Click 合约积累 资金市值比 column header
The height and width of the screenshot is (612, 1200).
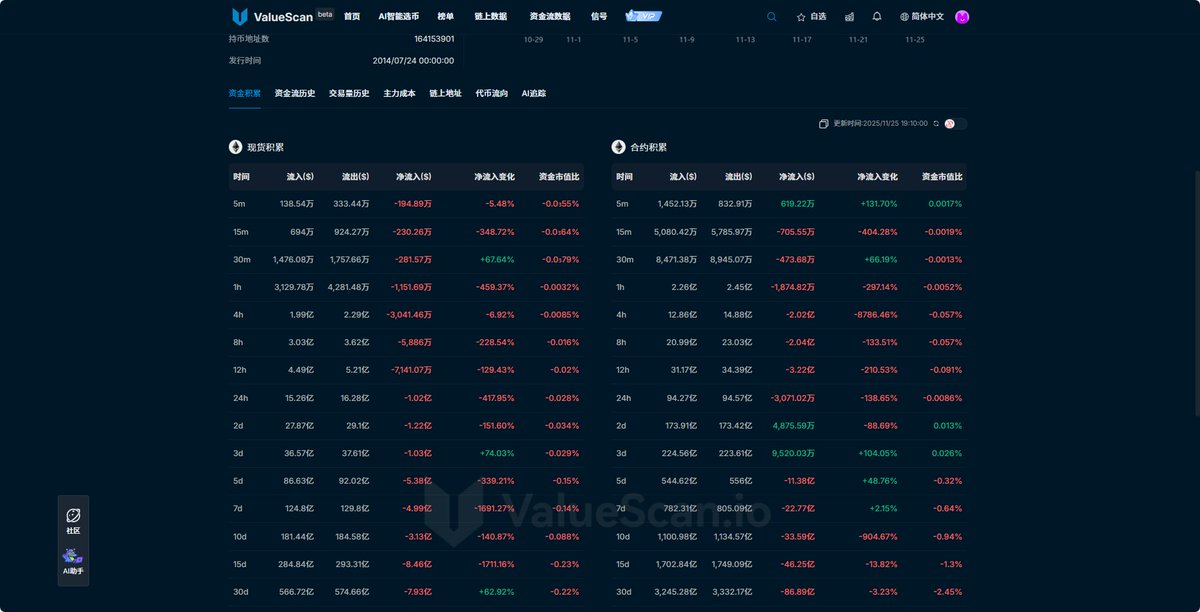pos(942,177)
